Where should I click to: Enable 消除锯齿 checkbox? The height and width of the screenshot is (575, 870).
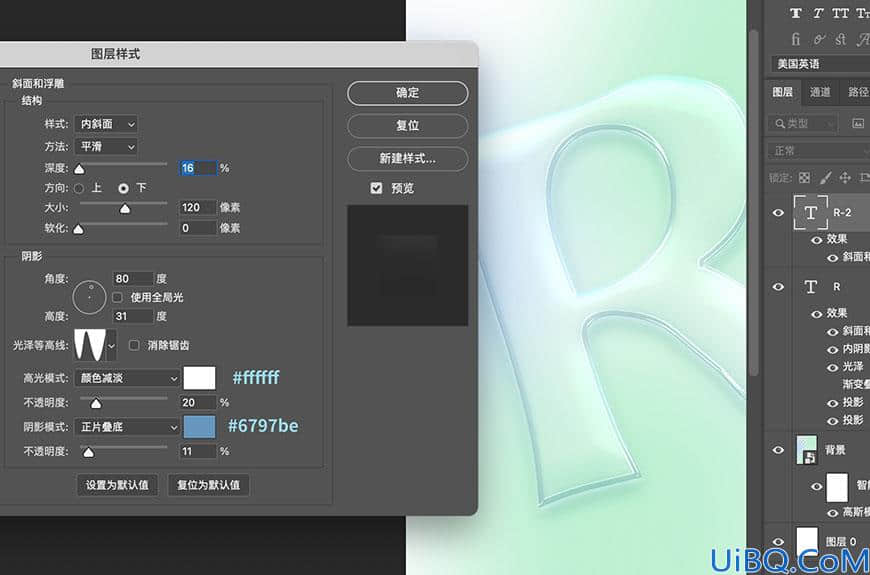pyautogui.click(x=134, y=345)
